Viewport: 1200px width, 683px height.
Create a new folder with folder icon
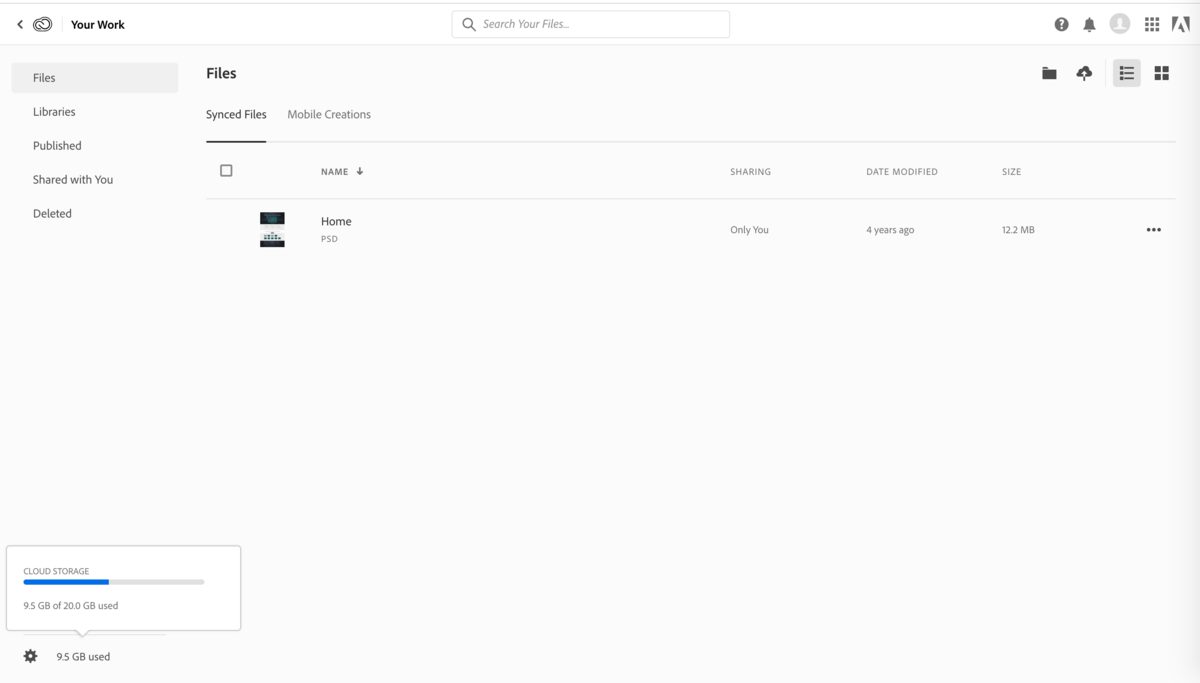point(1049,73)
